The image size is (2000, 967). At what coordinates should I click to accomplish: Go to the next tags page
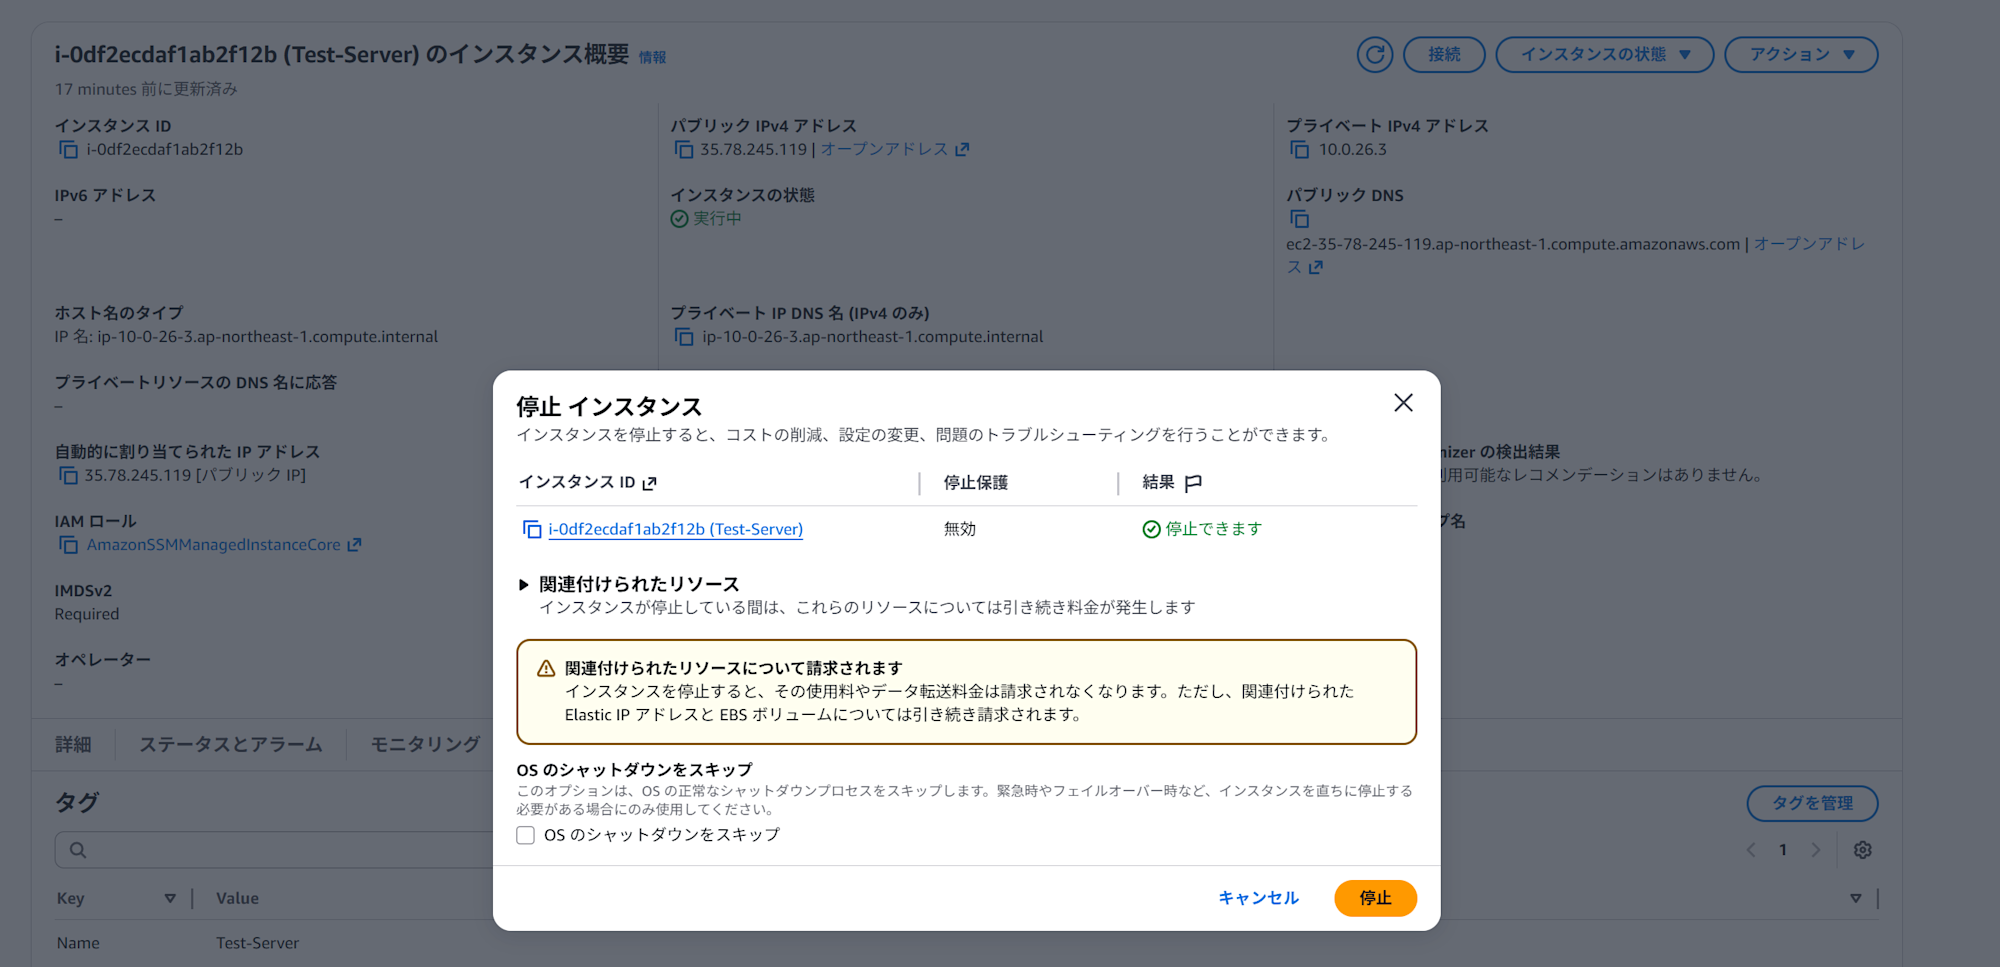1816,850
